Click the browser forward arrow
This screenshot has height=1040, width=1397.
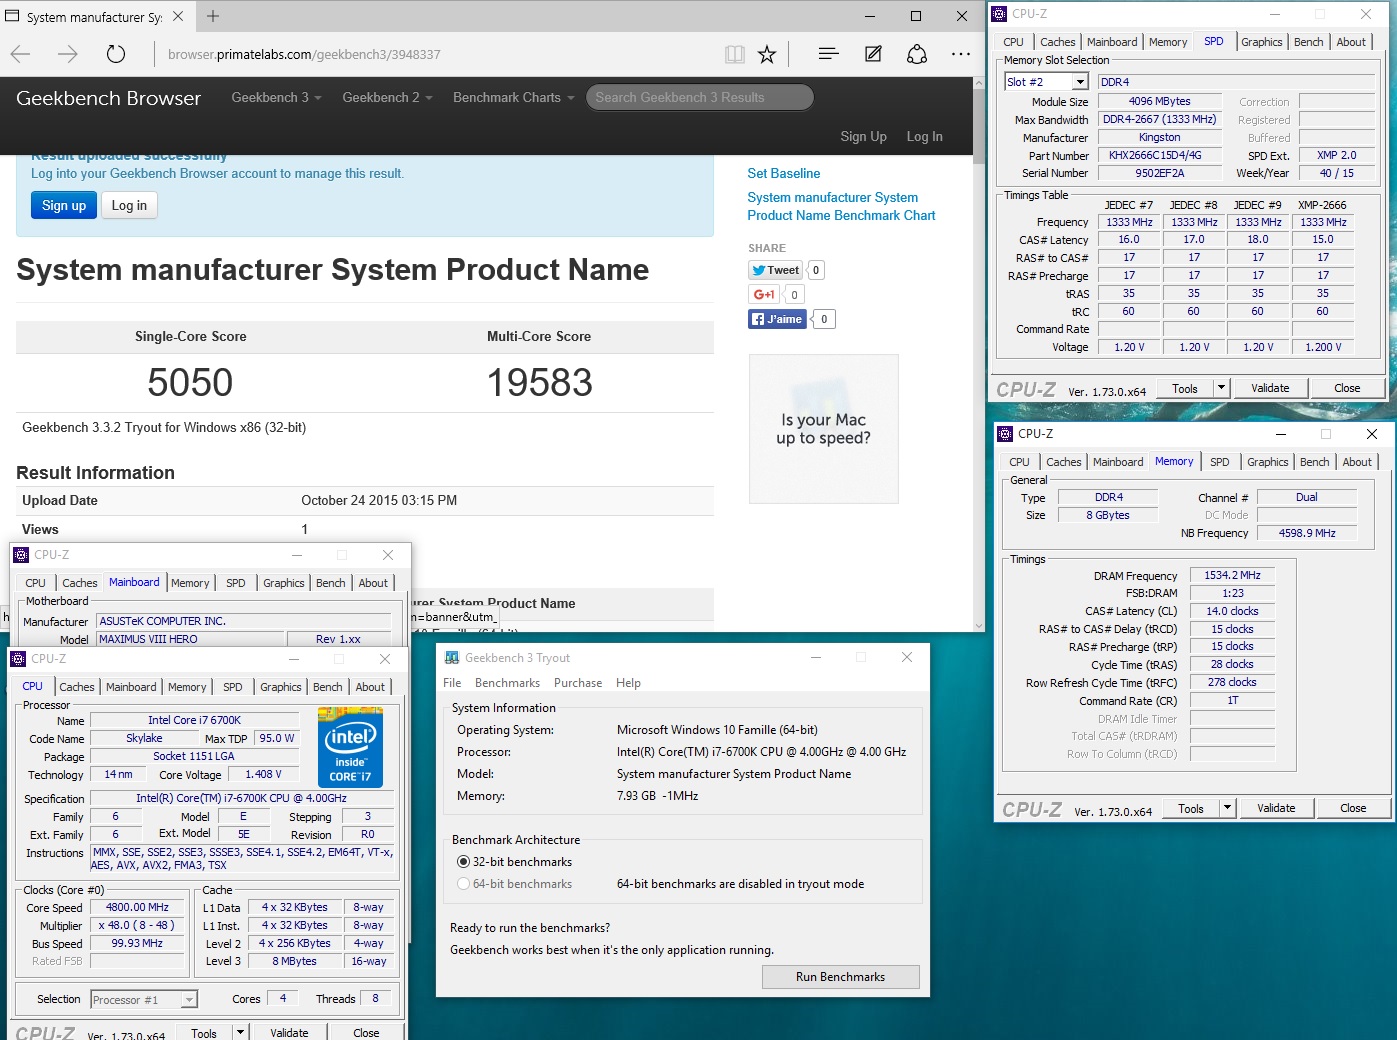pyautogui.click(x=67, y=54)
